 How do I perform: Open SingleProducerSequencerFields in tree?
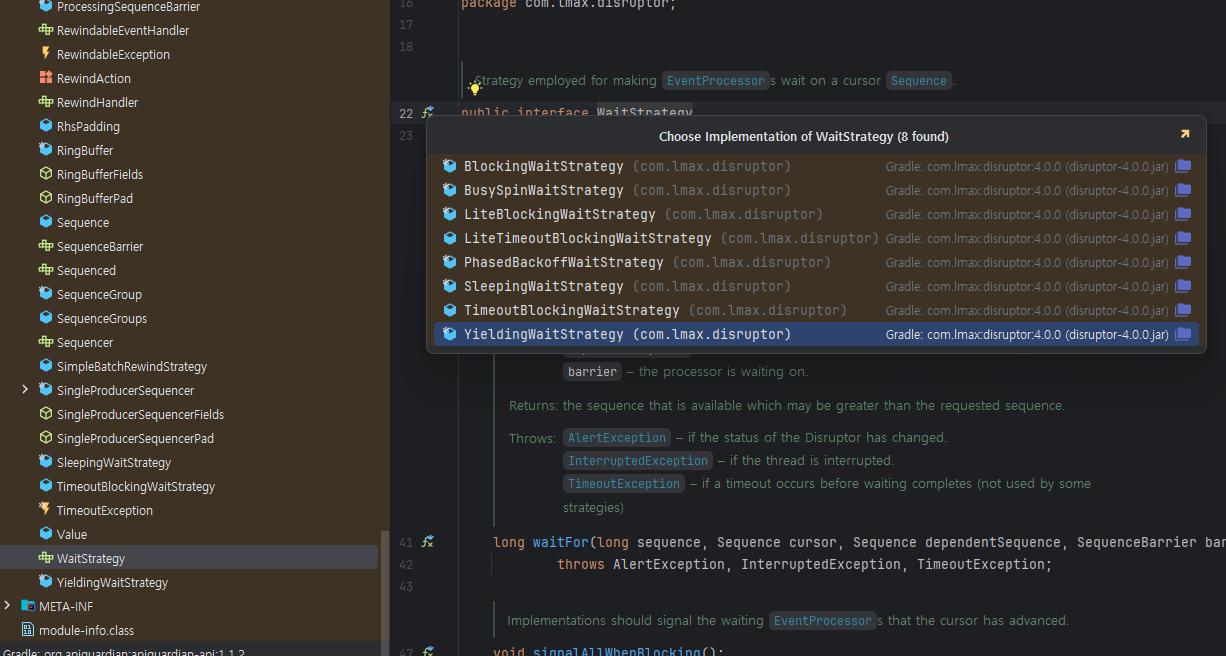tap(140, 414)
